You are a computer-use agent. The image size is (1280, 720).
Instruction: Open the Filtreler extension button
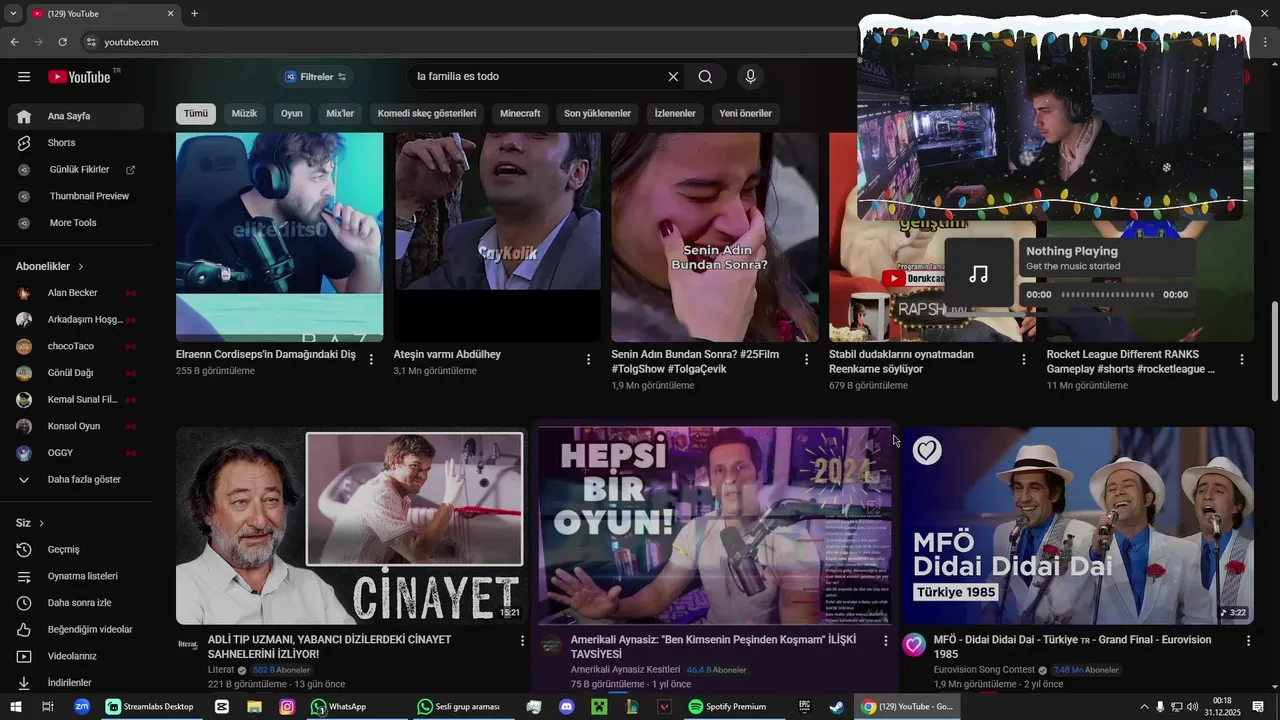pos(316,77)
